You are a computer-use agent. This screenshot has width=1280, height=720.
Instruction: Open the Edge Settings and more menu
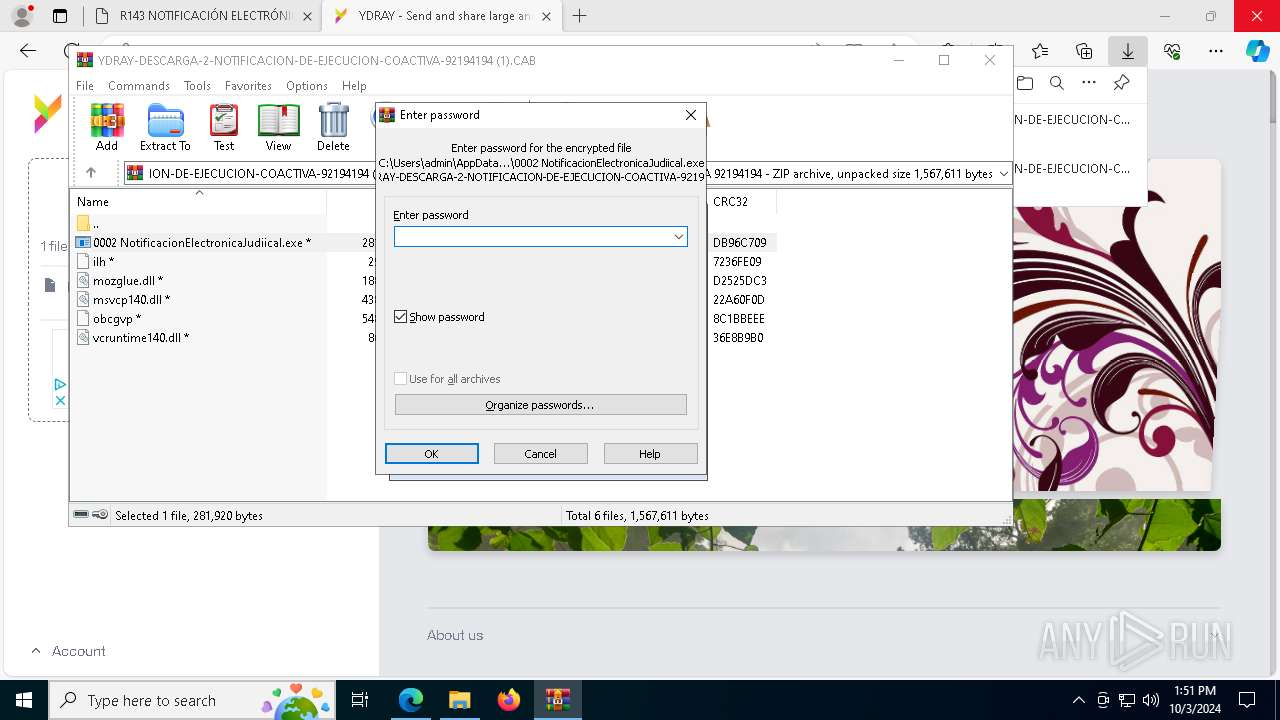[1216, 51]
